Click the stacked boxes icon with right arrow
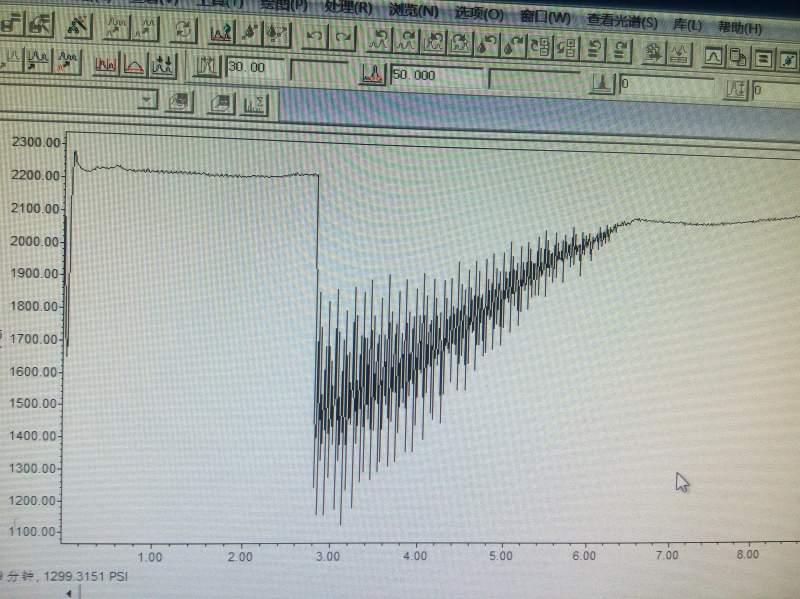Image resolution: width=800 pixels, height=599 pixels. click(x=567, y=48)
